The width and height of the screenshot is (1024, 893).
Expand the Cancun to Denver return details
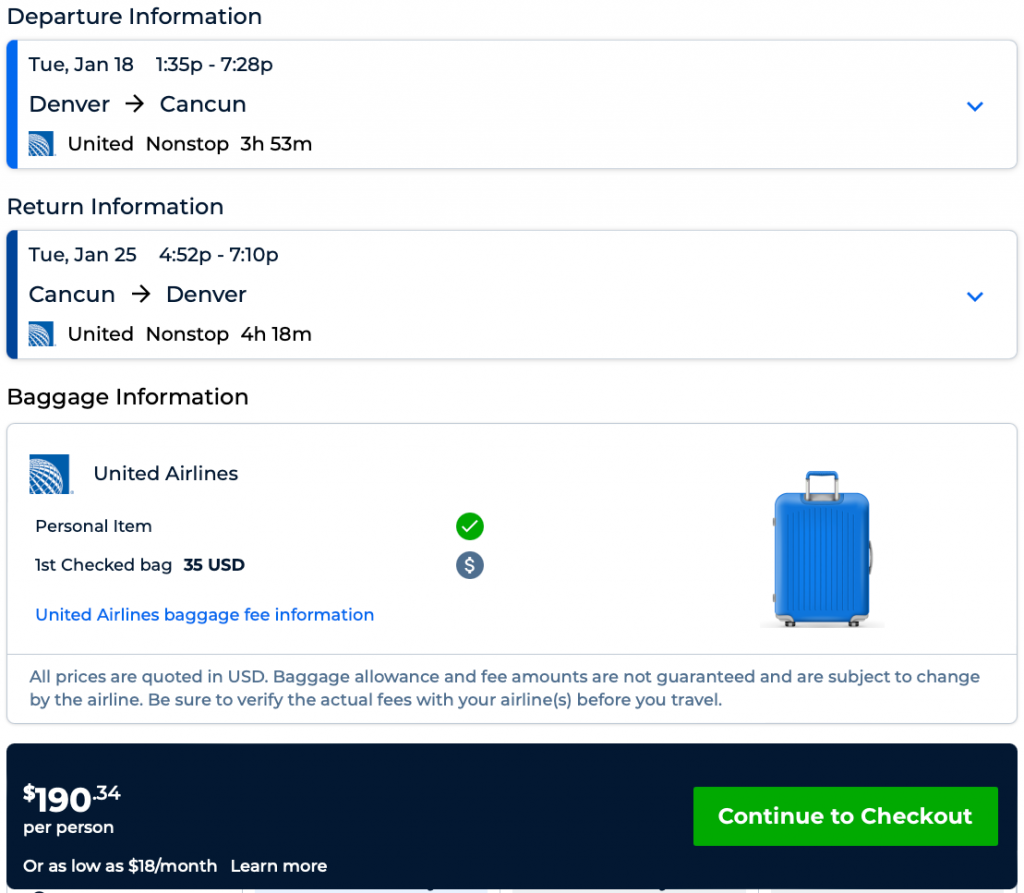click(x=975, y=296)
